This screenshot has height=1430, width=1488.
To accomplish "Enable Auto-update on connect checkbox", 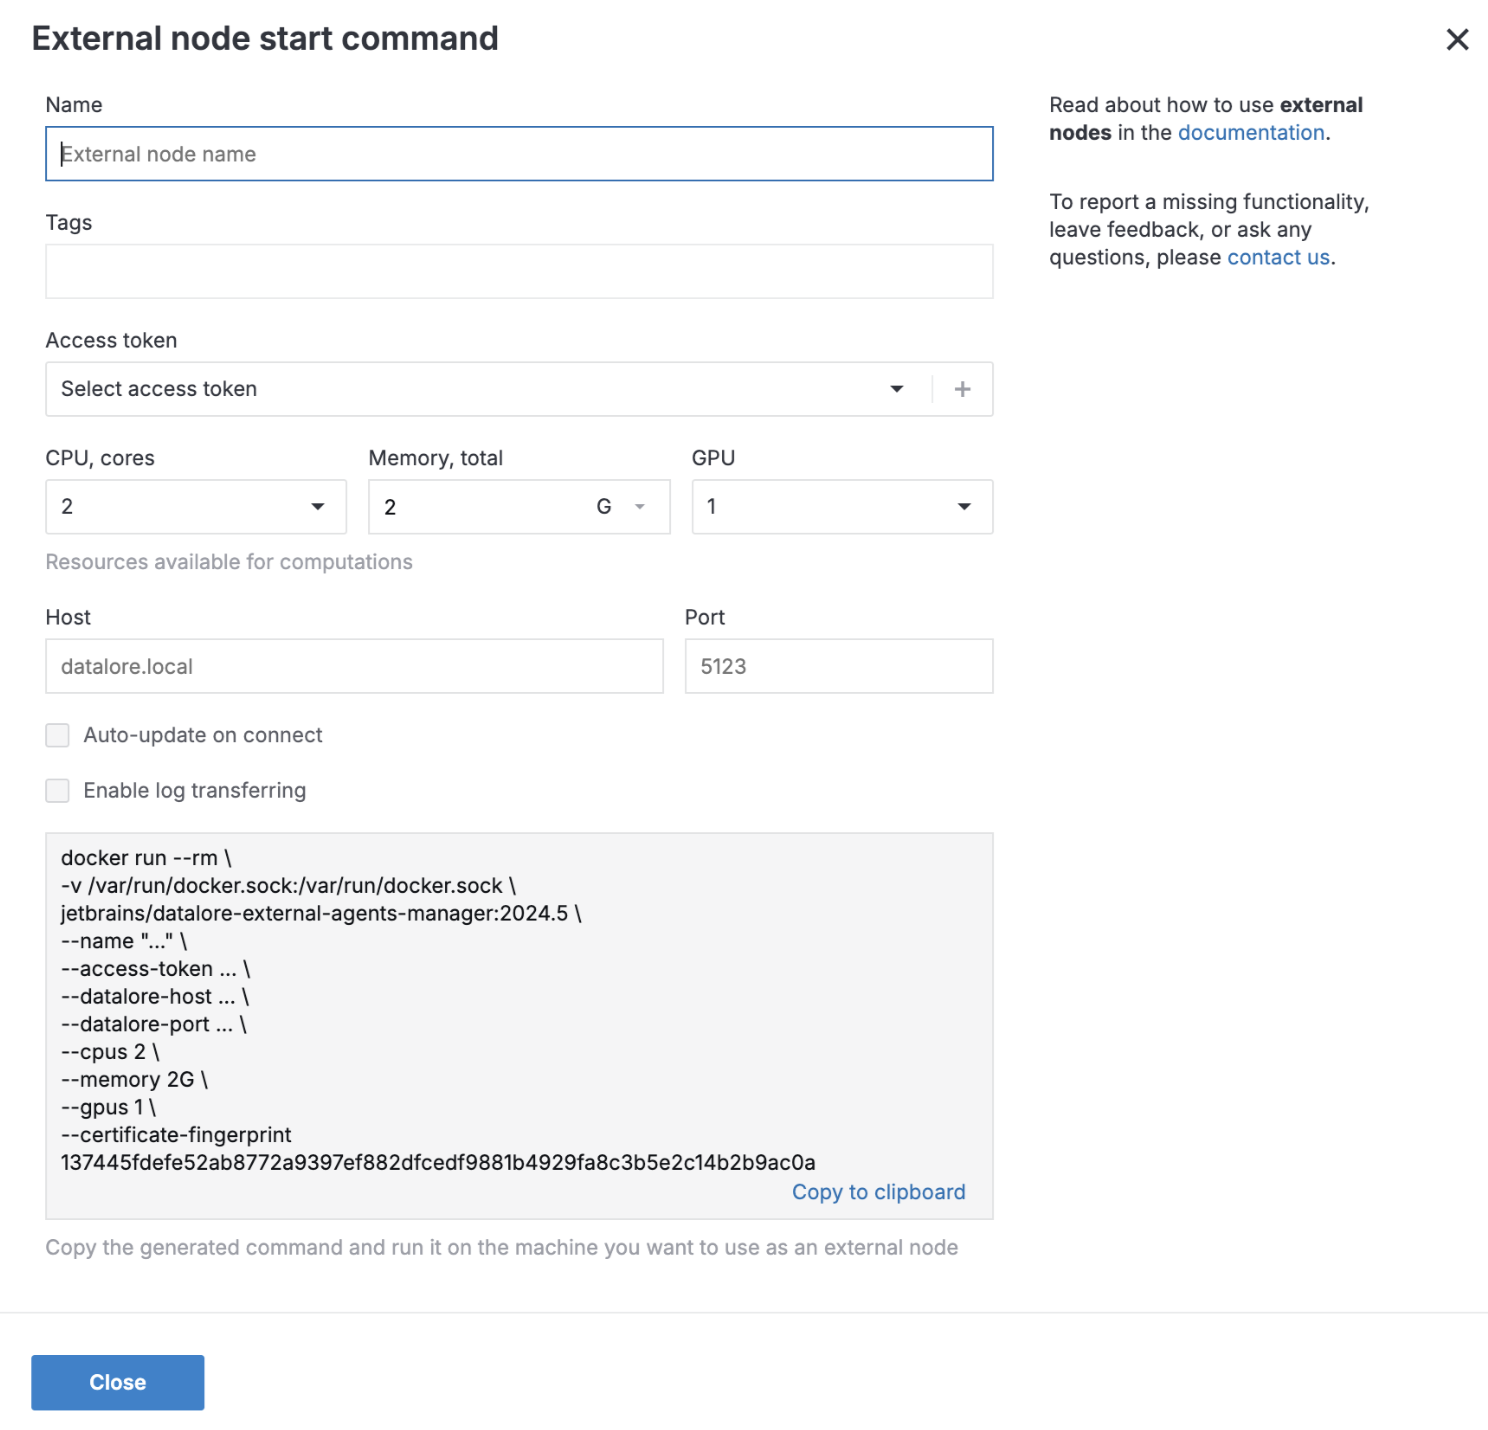I will coord(58,736).
